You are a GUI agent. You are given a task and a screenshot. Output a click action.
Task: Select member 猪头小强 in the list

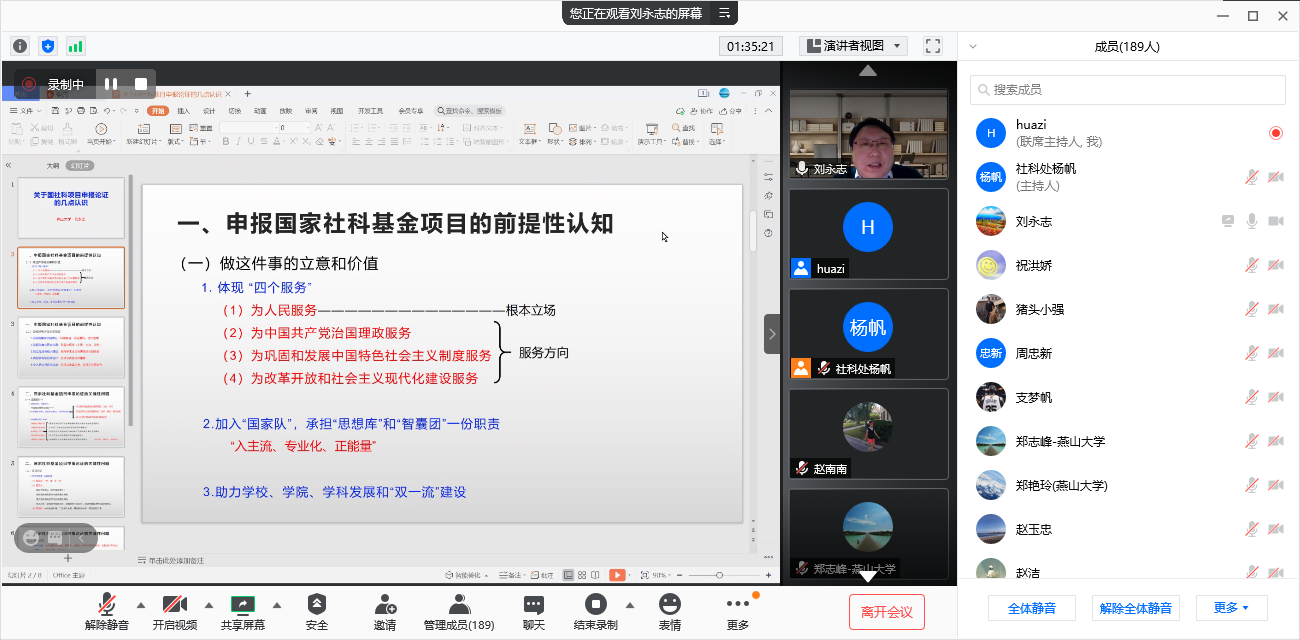[1128, 309]
